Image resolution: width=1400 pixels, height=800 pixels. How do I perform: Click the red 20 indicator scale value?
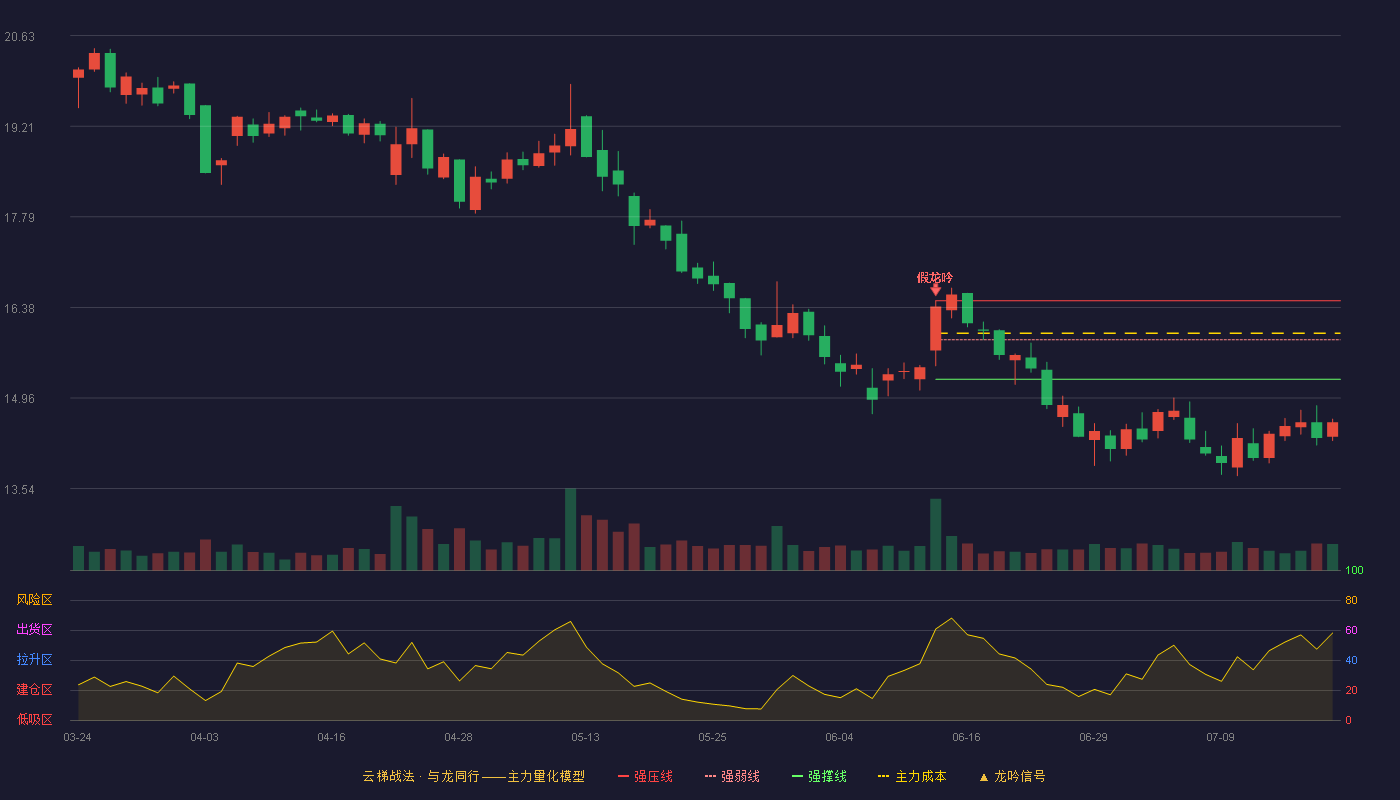coord(1351,690)
